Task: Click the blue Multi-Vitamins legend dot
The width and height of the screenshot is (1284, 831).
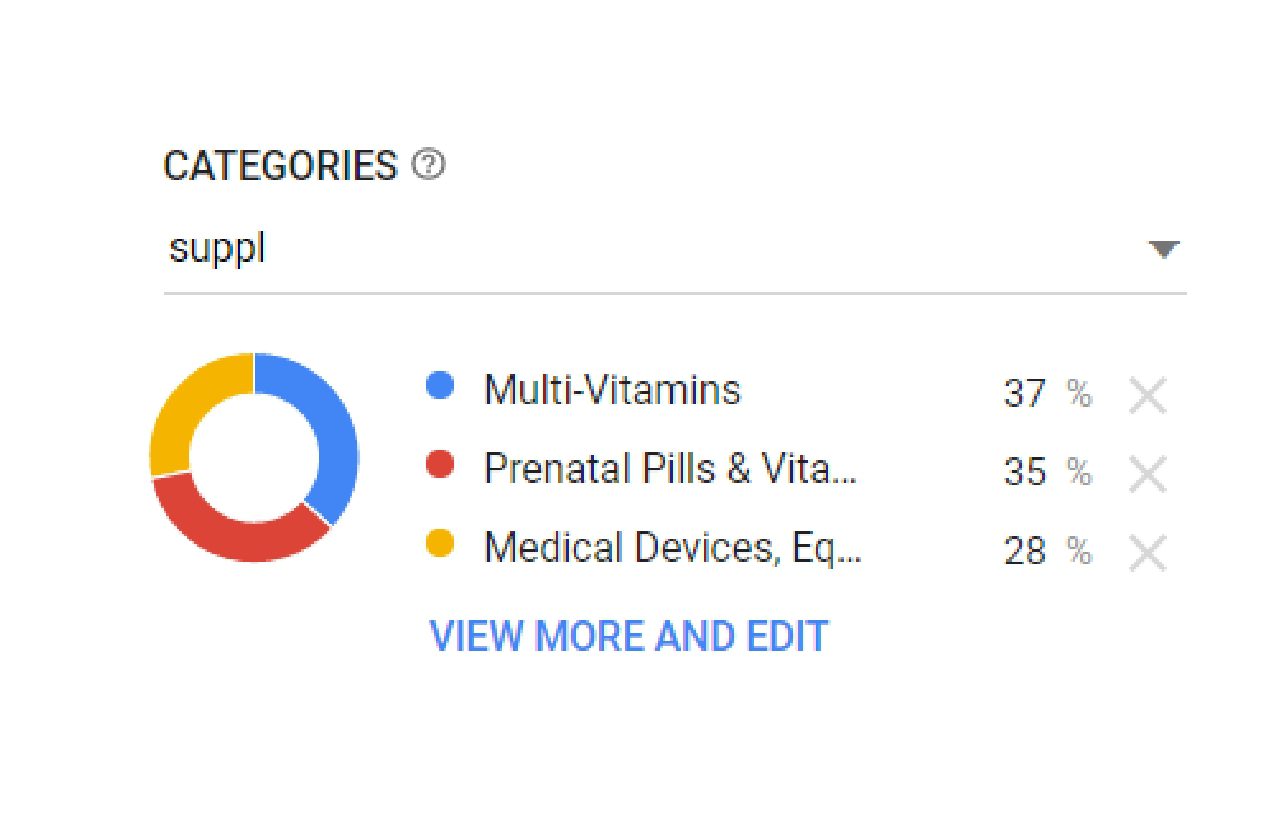Action: (440, 386)
